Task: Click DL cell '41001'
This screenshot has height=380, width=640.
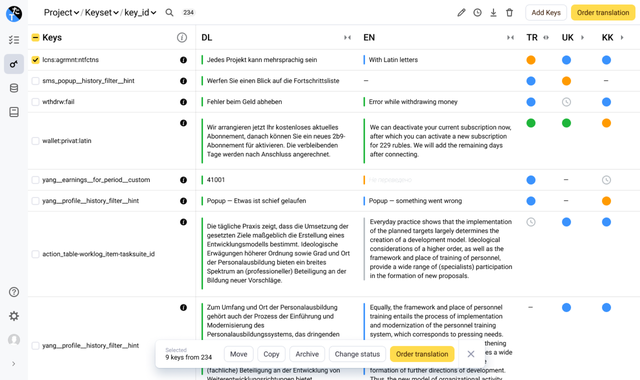Action: click(x=216, y=180)
